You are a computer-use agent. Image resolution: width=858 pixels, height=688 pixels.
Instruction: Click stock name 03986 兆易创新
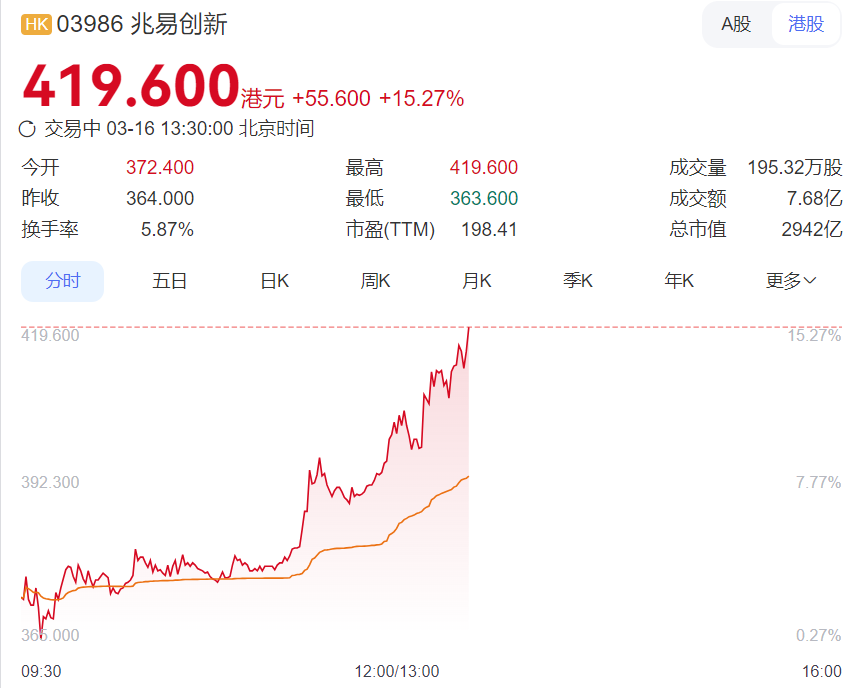pyautogui.click(x=142, y=25)
